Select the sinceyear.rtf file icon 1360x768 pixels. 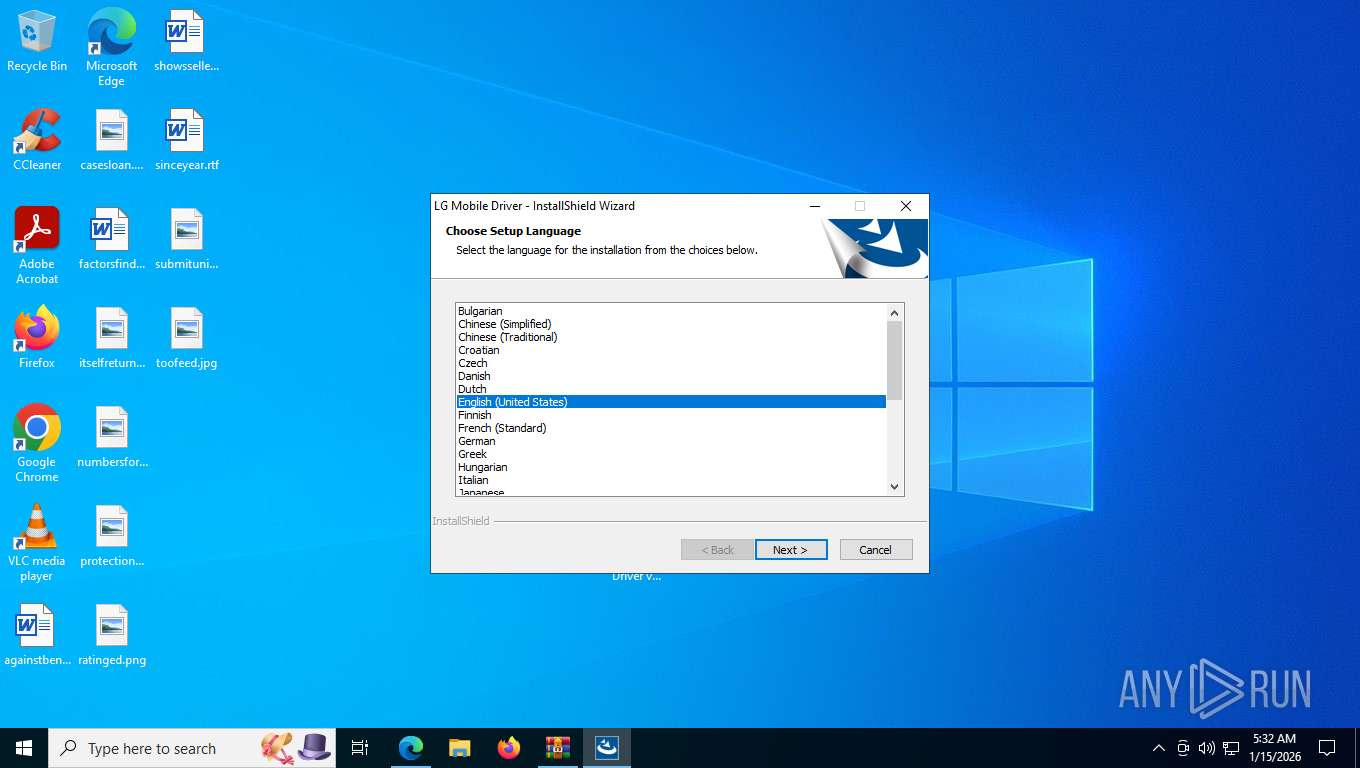(186, 140)
